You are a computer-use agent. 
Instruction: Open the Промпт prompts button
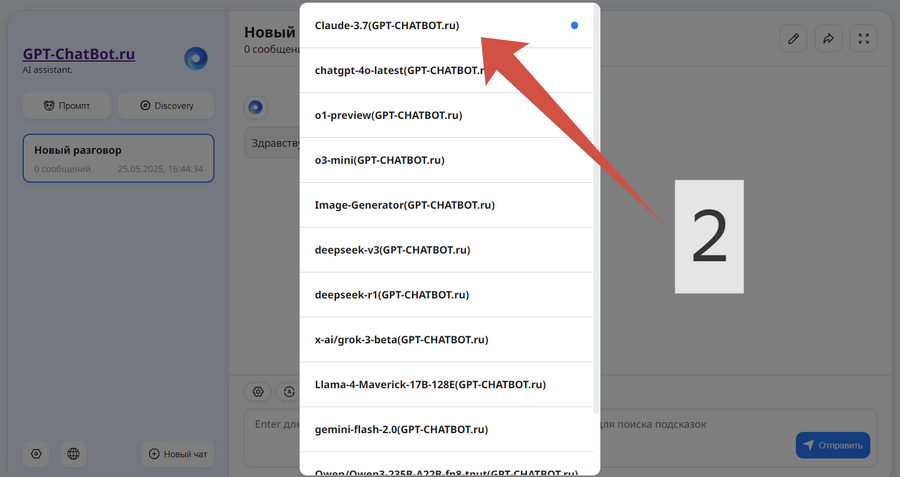(x=67, y=106)
